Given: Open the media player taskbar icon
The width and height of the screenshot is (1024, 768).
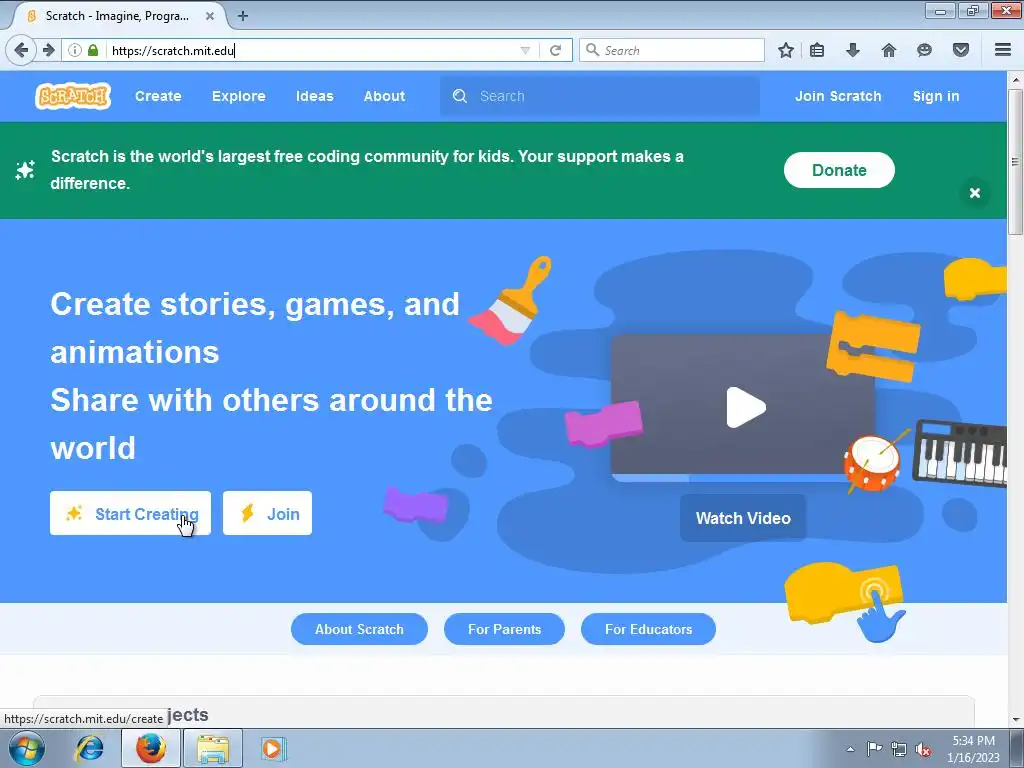Looking at the screenshot, I should [x=272, y=748].
